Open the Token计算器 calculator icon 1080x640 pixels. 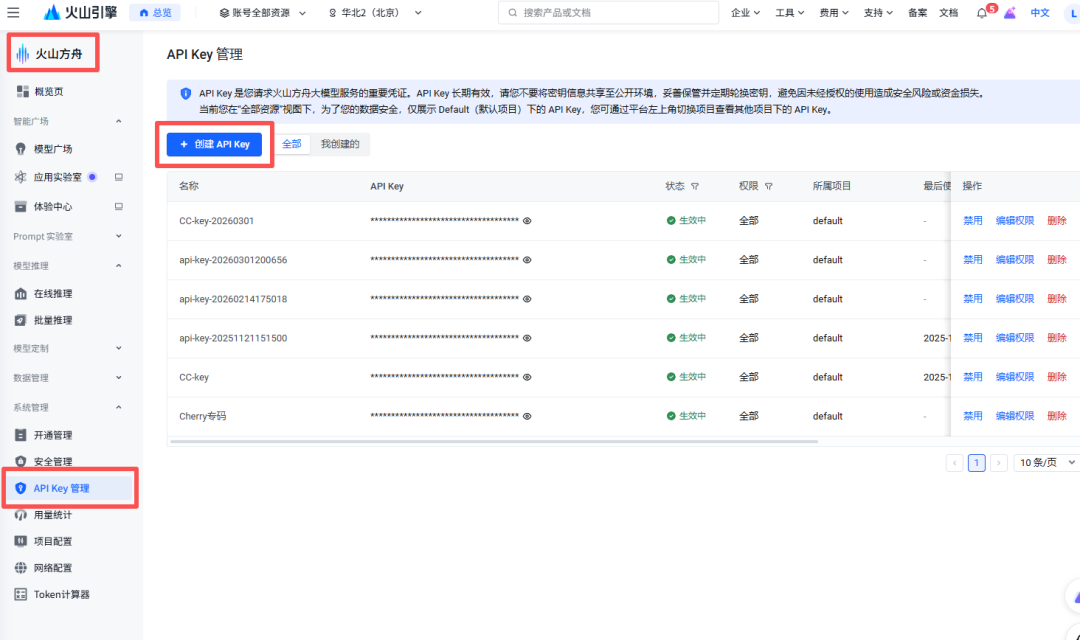pyautogui.click(x=21, y=594)
